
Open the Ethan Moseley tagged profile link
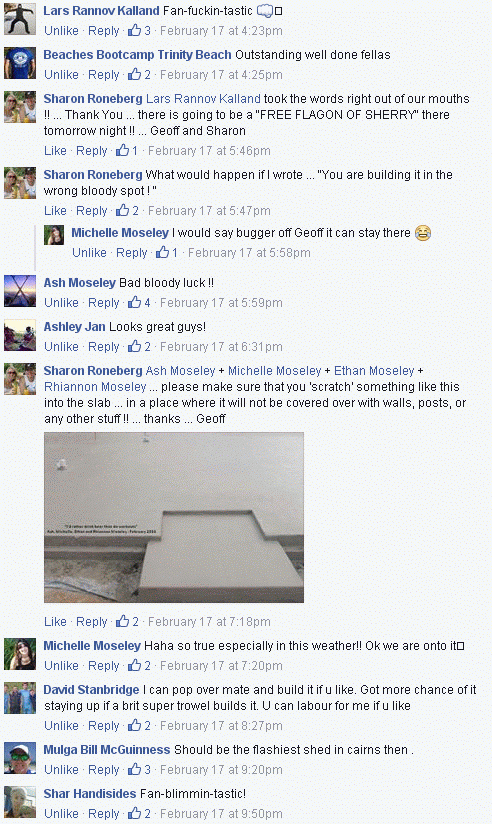[x=374, y=371]
